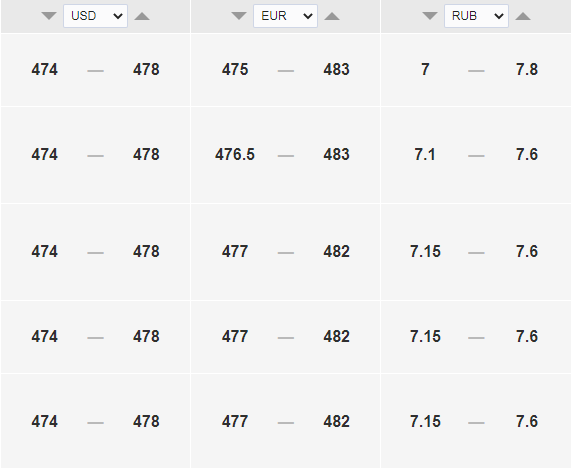
Task: Click the RUB buy rate 7.1
Action: (x=425, y=154)
